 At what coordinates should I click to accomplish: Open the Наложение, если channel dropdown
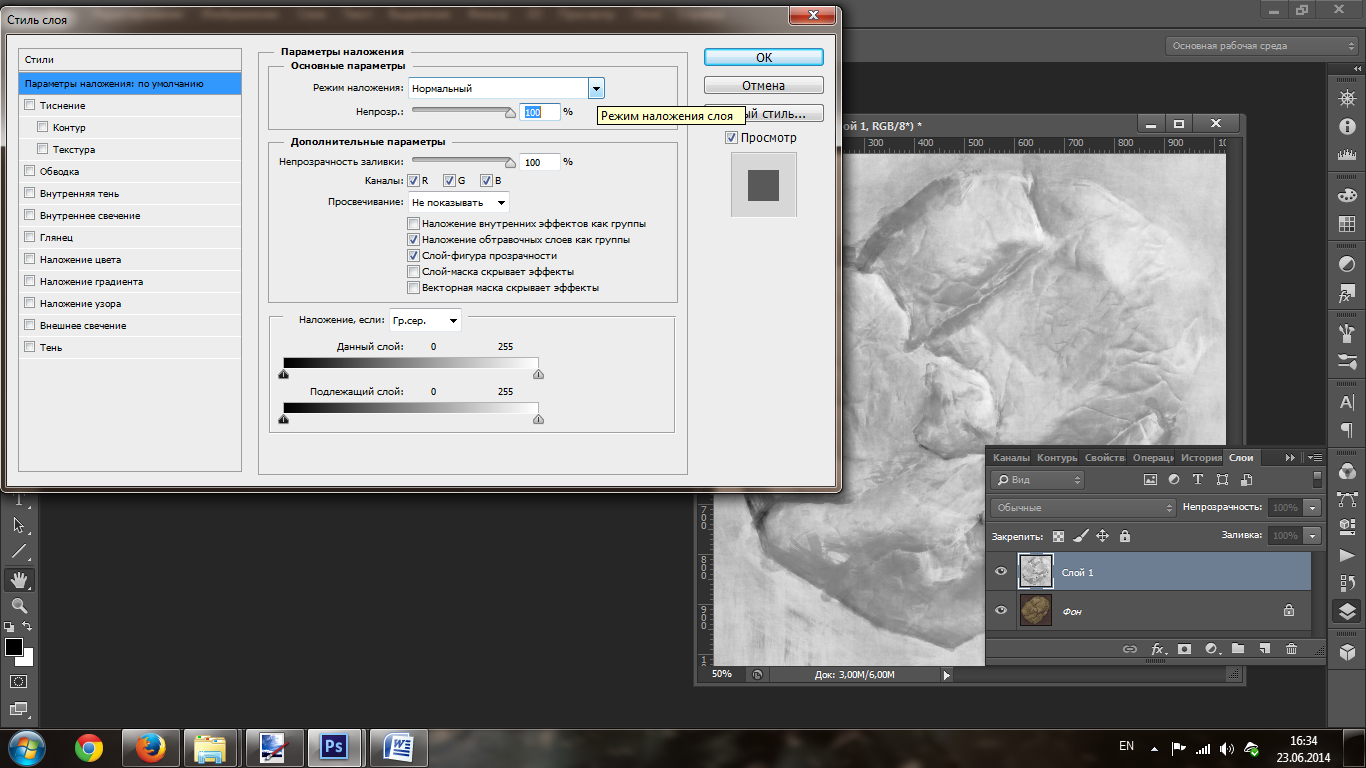(425, 321)
